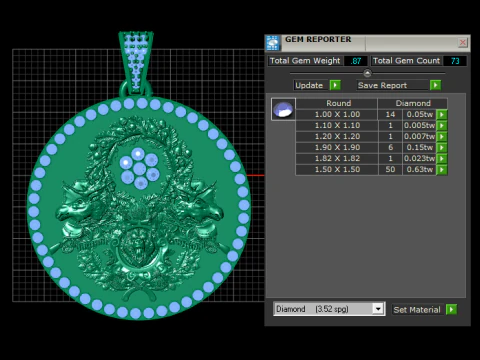Click the Update label

click(309, 85)
